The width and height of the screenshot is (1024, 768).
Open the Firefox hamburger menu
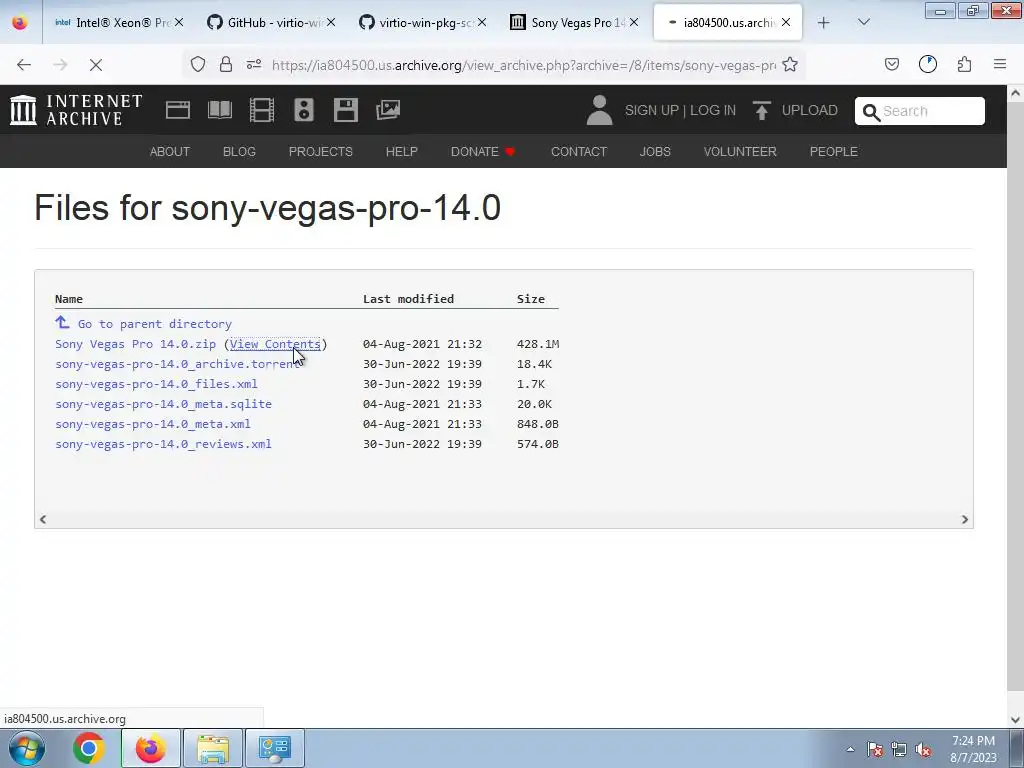pyautogui.click(x=1000, y=64)
